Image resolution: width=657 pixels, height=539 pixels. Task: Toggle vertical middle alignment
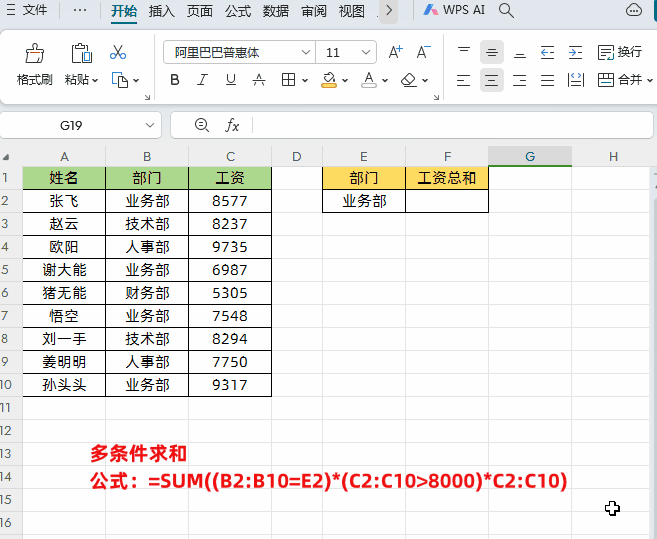point(491,52)
